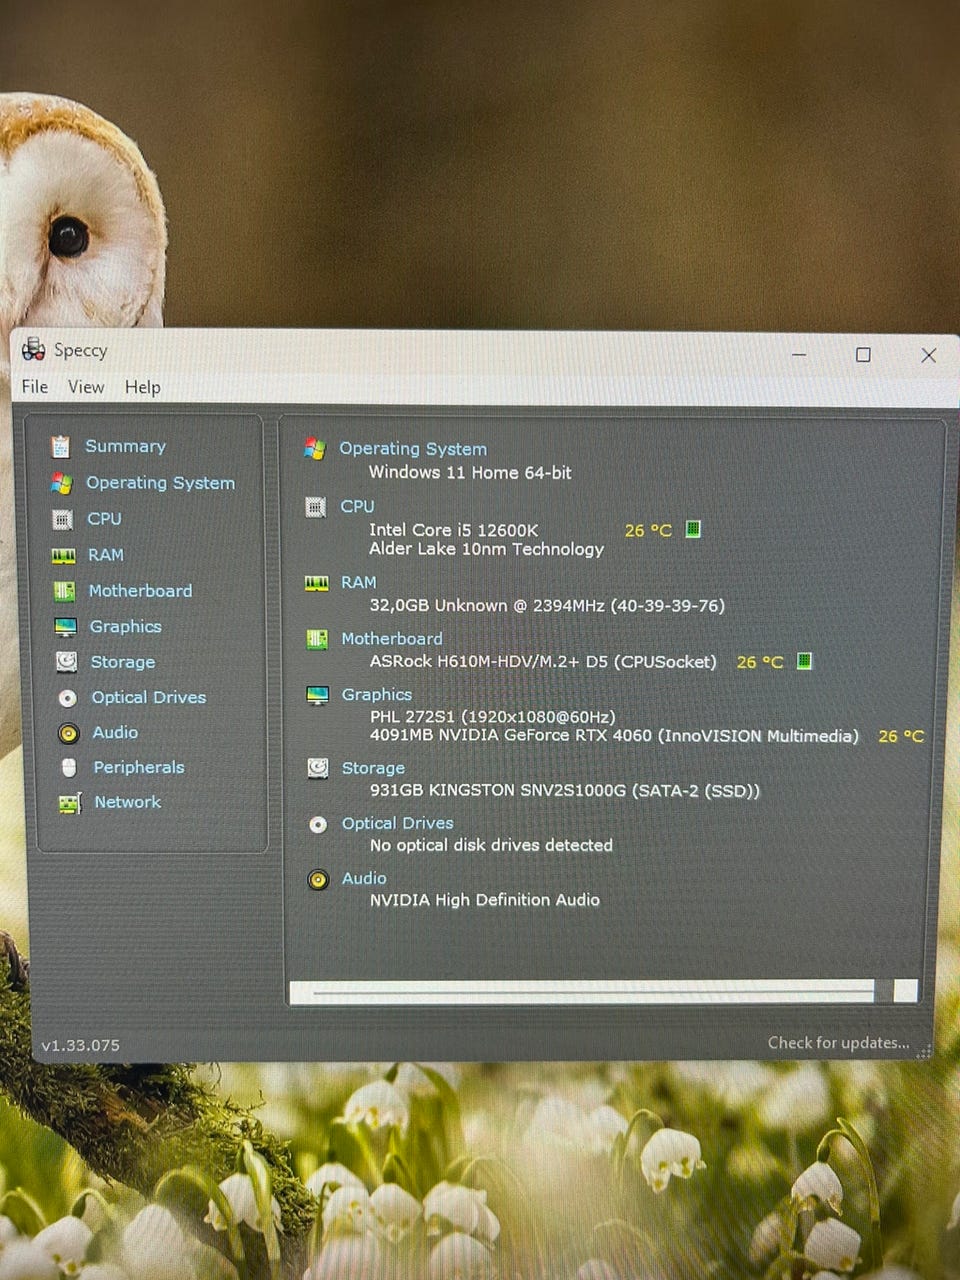Image resolution: width=960 pixels, height=1280 pixels.
Task: Click the Motherboard icon in sidebar
Action: 64,591
